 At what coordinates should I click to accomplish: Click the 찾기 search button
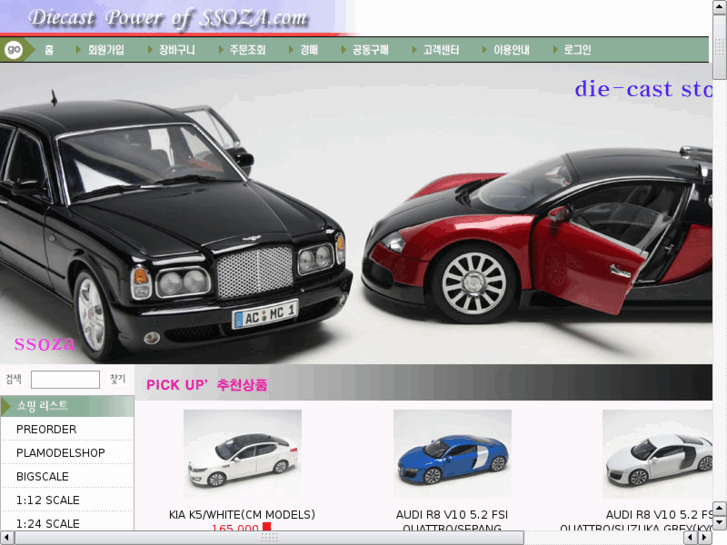pos(118,379)
